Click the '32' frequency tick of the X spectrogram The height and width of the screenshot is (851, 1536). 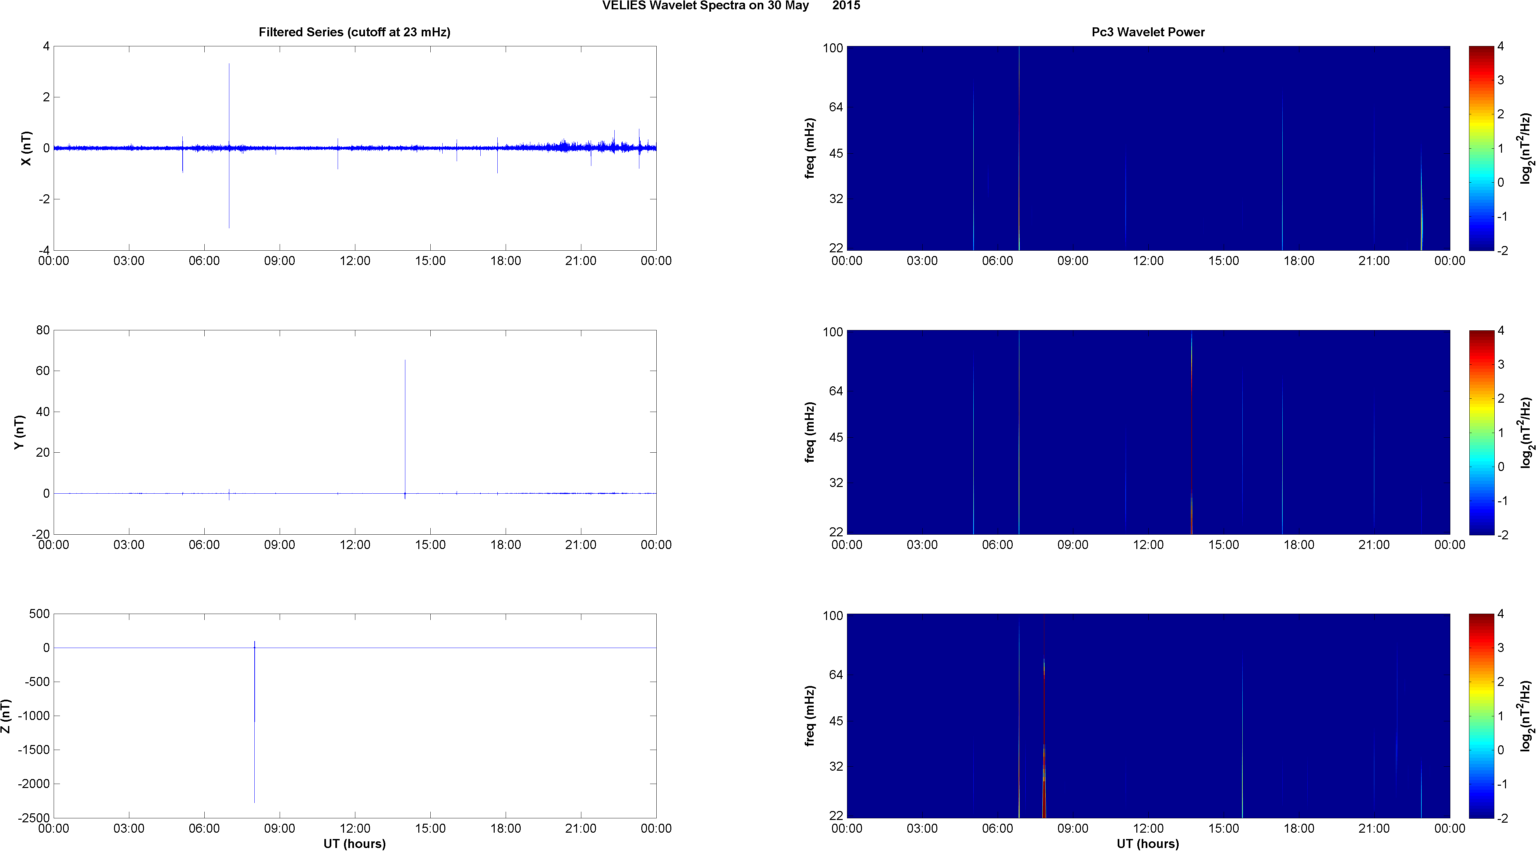(837, 199)
